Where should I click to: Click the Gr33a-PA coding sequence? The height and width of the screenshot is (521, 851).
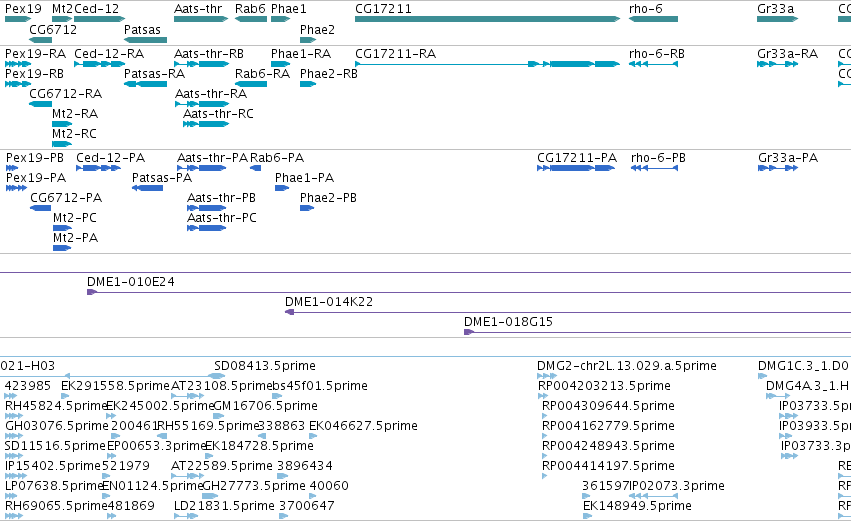click(778, 168)
